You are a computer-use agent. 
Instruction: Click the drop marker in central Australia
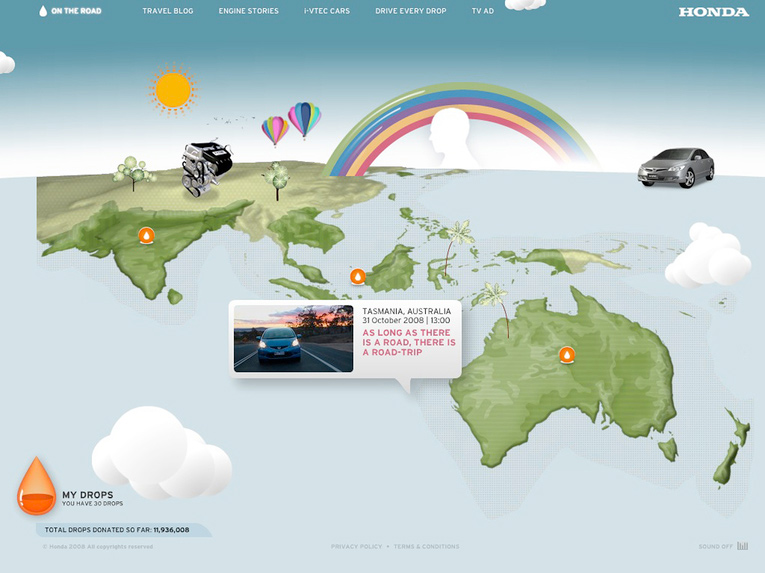pyautogui.click(x=567, y=354)
